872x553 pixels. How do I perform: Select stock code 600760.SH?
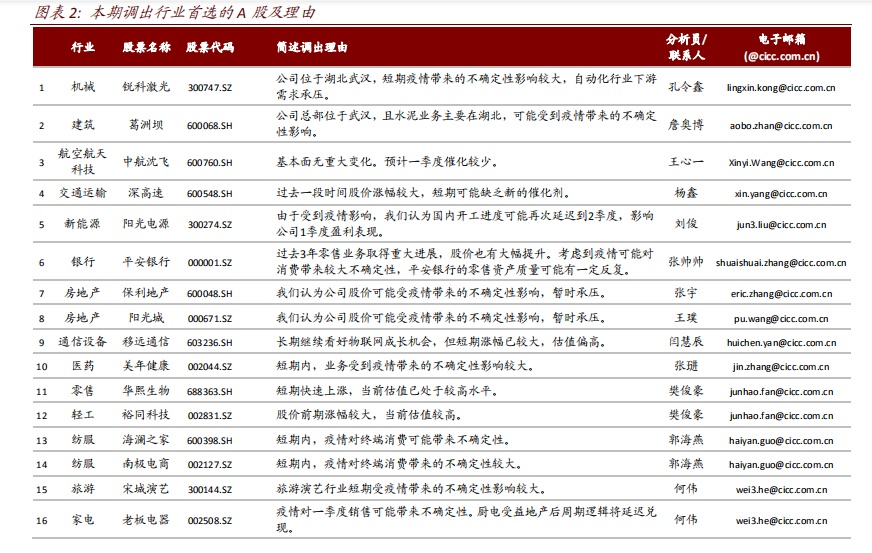[210, 163]
